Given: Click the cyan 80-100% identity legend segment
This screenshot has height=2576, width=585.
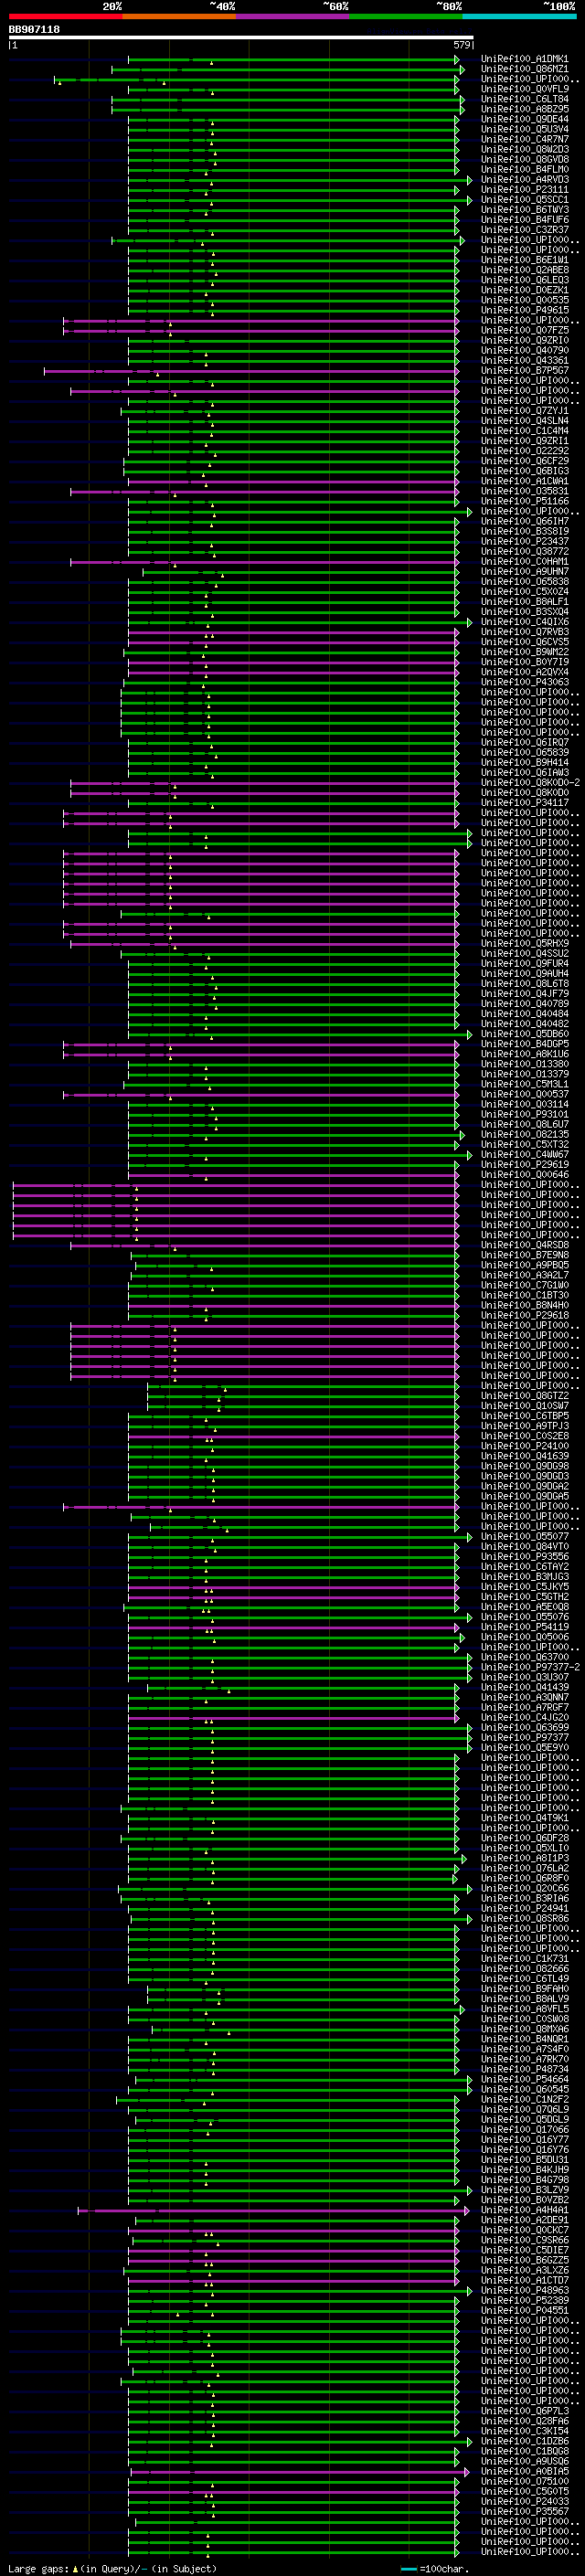Looking at the screenshot, I should [x=519, y=16].
